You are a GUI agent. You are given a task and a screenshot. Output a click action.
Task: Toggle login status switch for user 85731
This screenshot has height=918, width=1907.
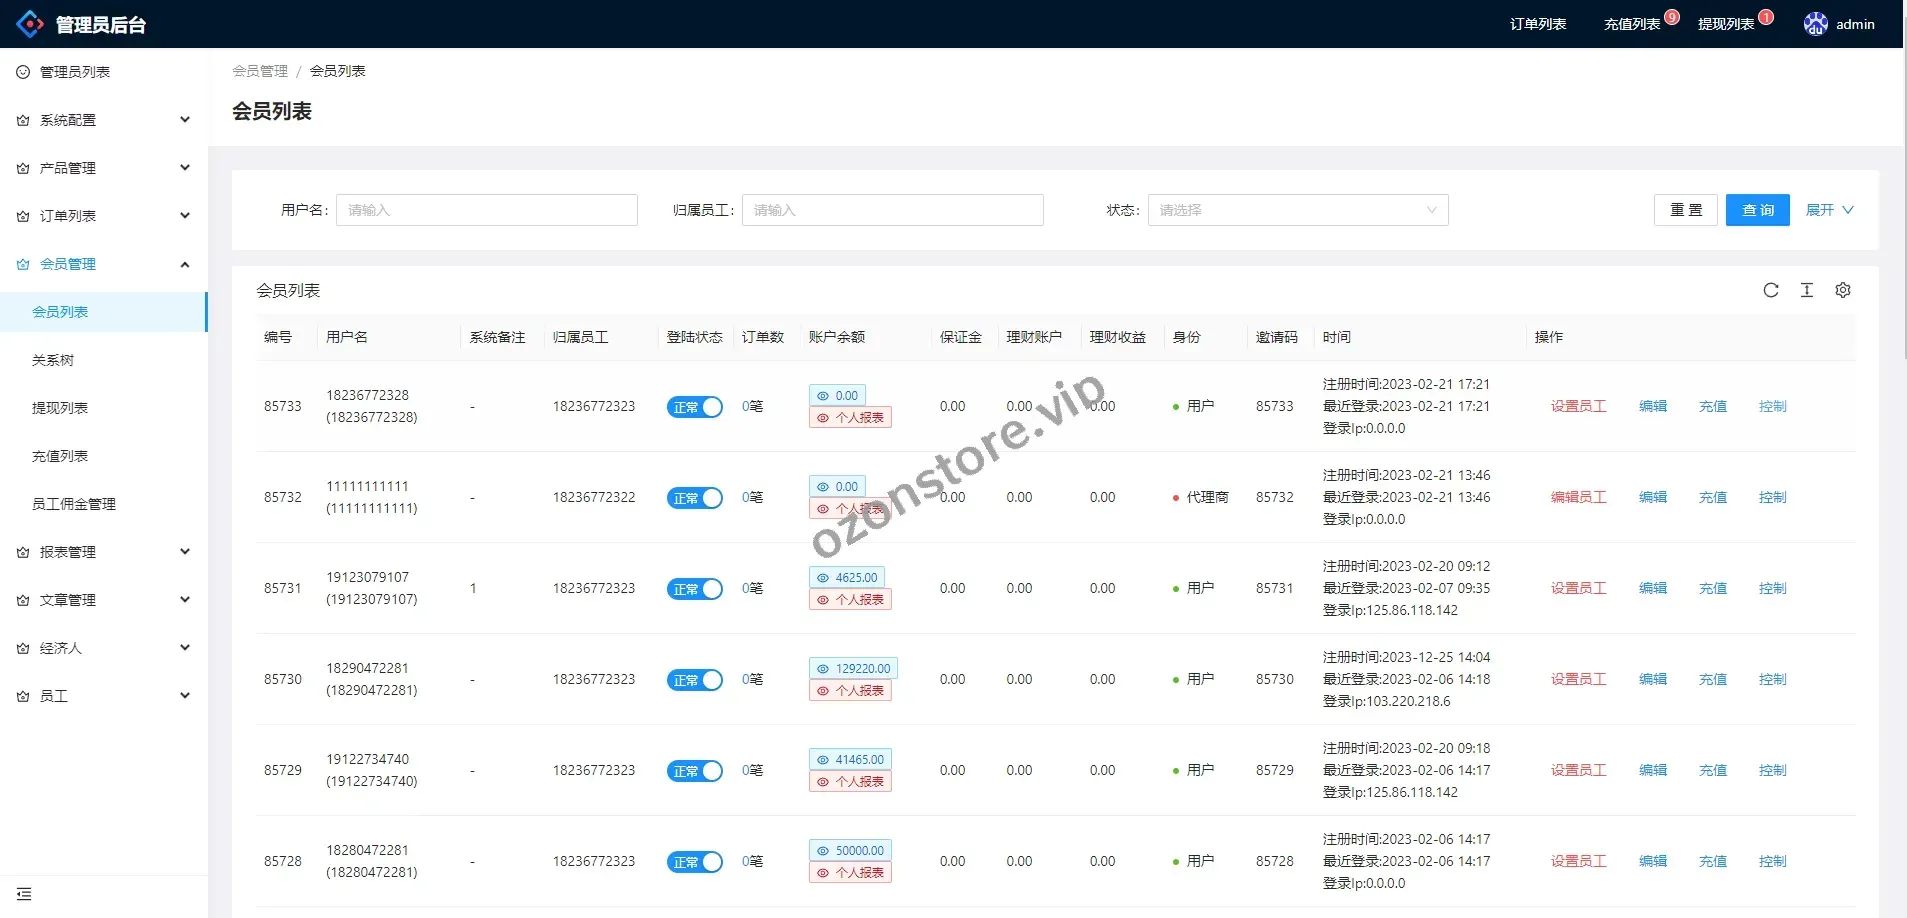694,589
